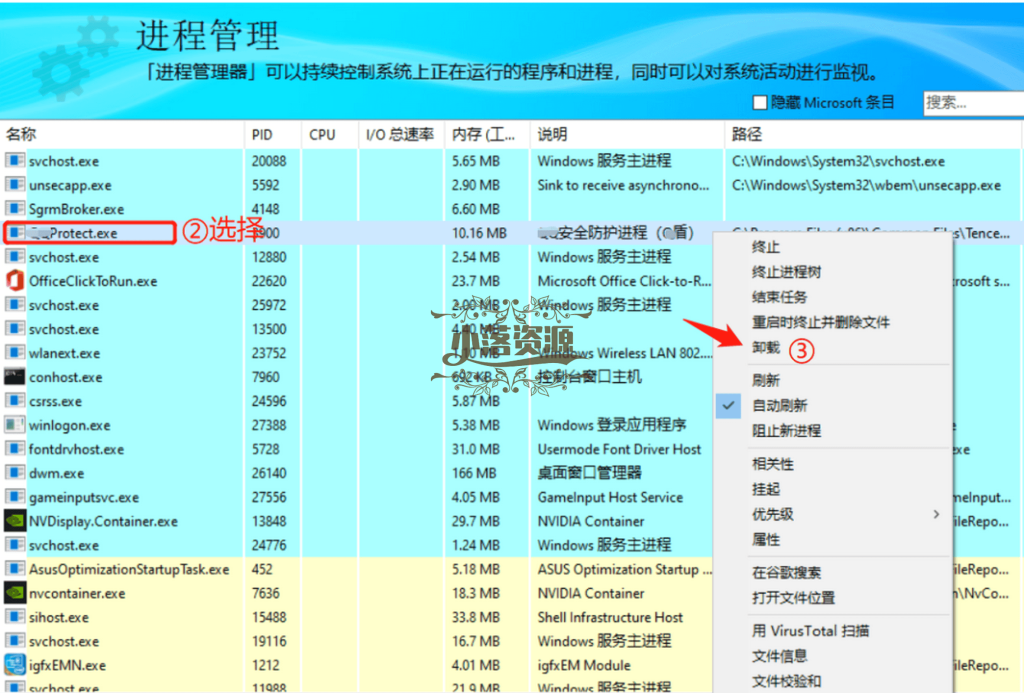Click the C:\Windows\System32\svchost.exe path cell
The width and height of the screenshot is (1024, 693).
(x=839, y=161)
